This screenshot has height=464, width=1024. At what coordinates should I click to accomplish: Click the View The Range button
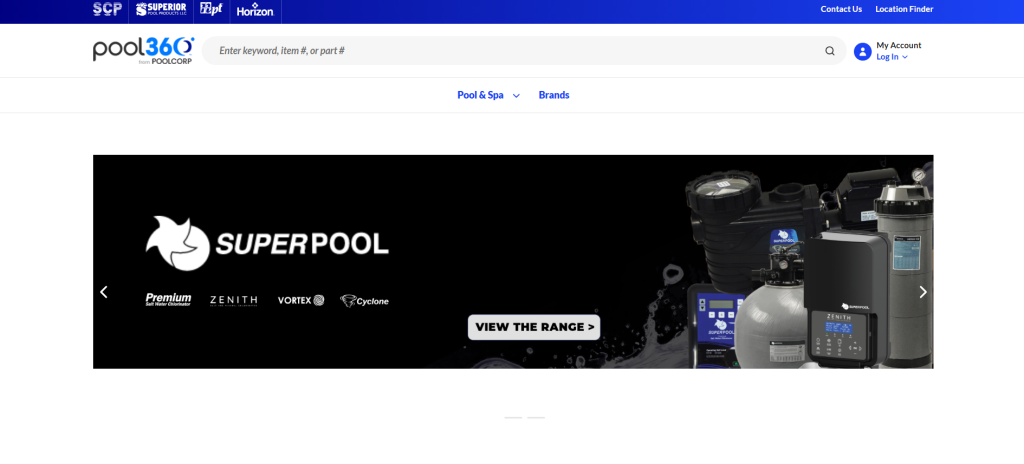(534, 327)
